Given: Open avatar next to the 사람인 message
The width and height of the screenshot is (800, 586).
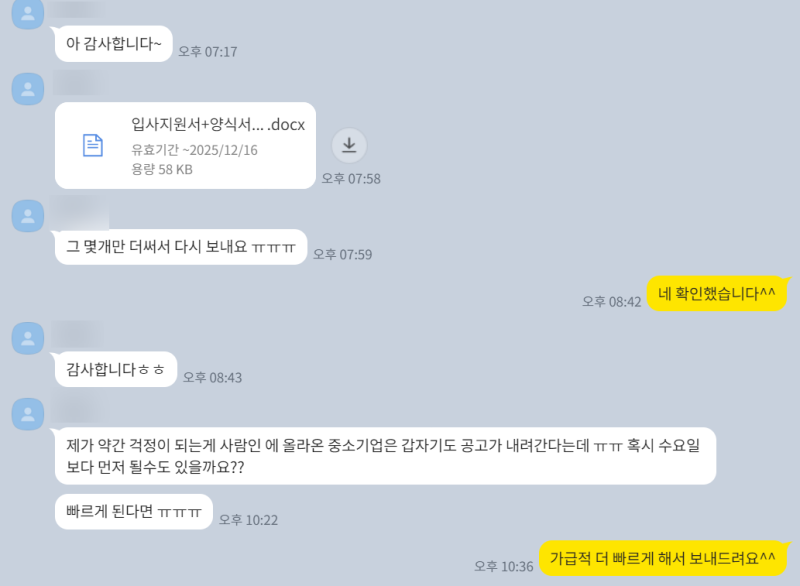Looking at the screenshot, I should point(28,414).
